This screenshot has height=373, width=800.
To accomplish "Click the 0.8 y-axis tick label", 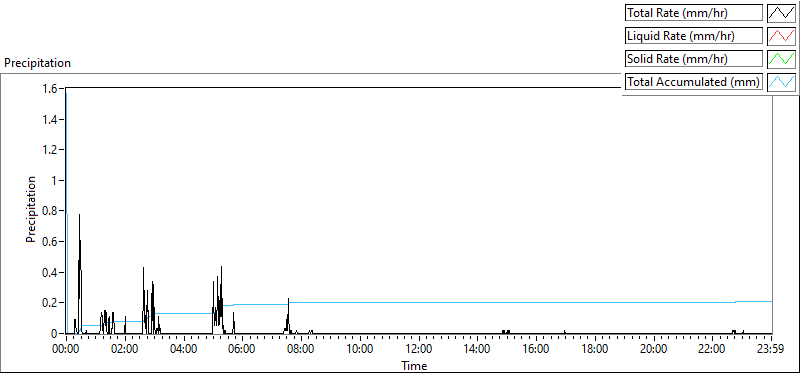I will [x=54, y=211].
